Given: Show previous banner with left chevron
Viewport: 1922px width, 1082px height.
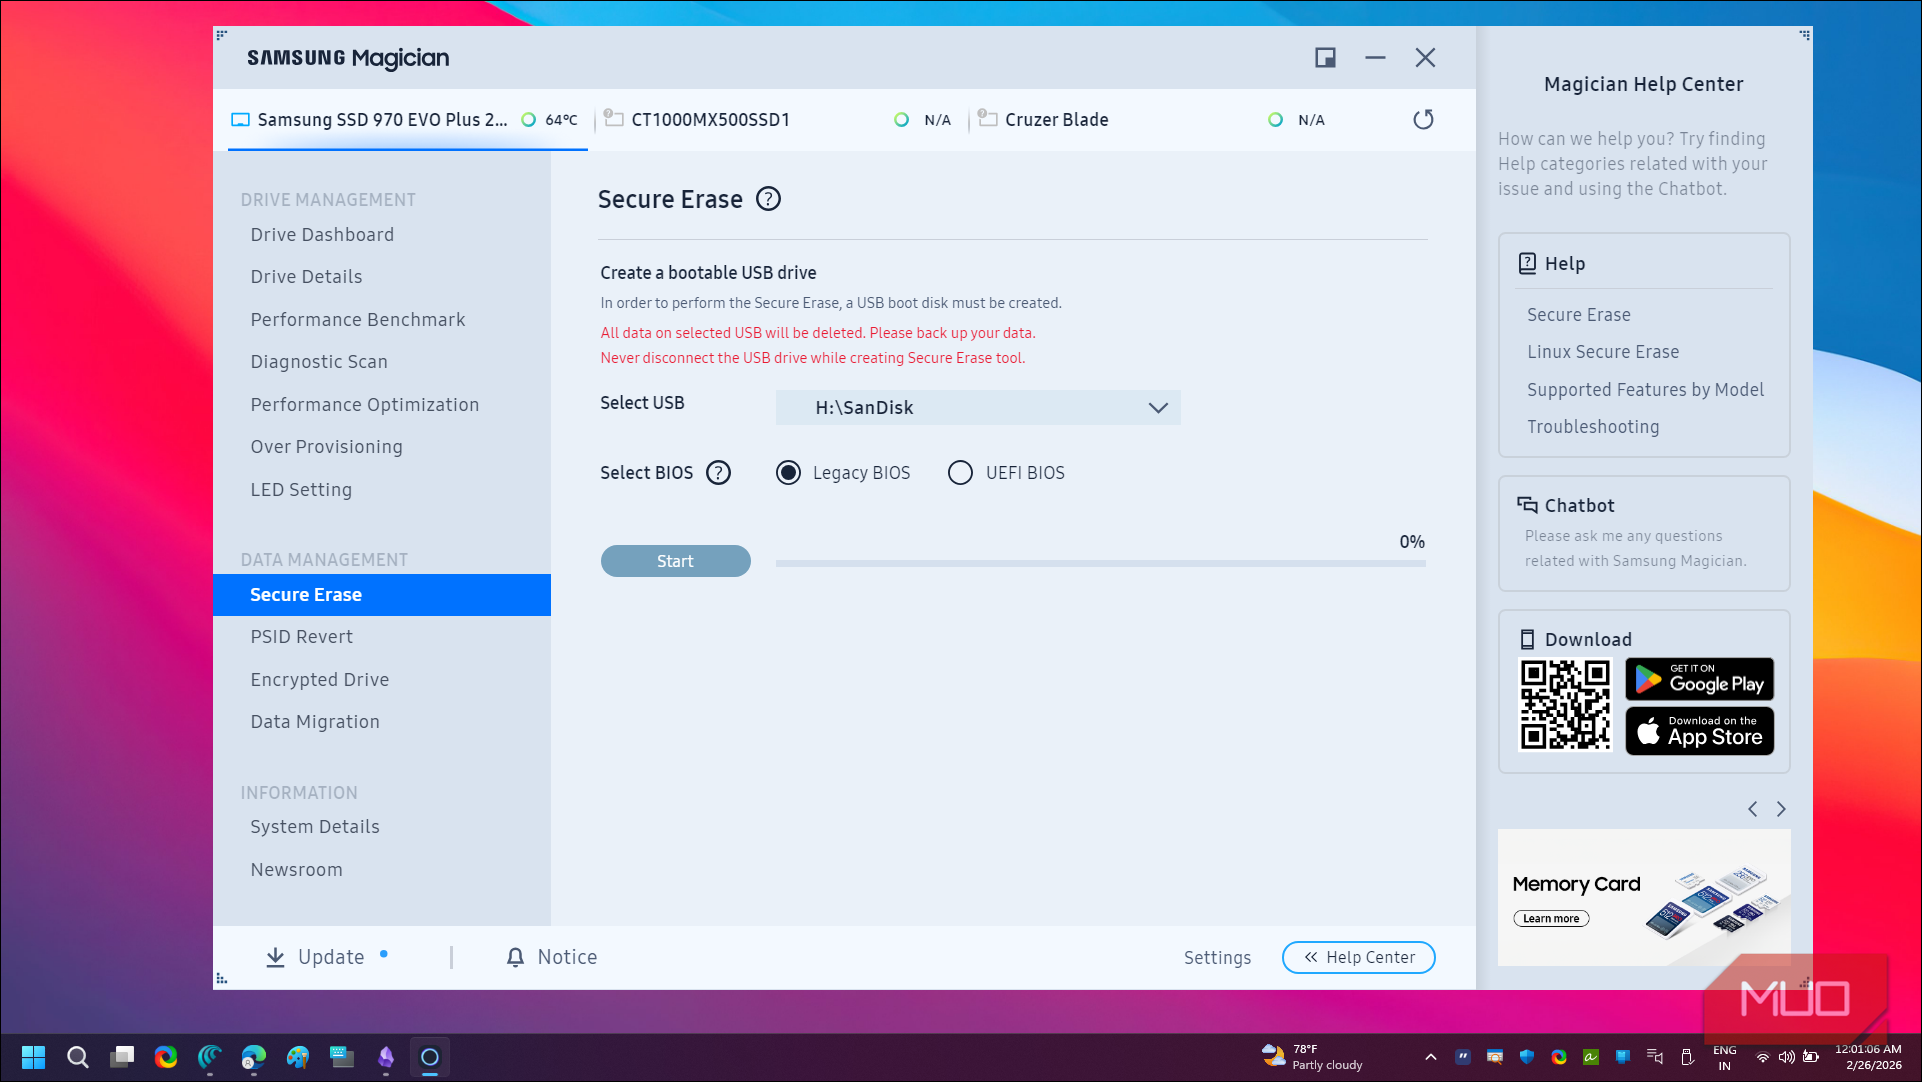Looking at the screenshot, I should pyautogui.click(x=1752, y=809).
